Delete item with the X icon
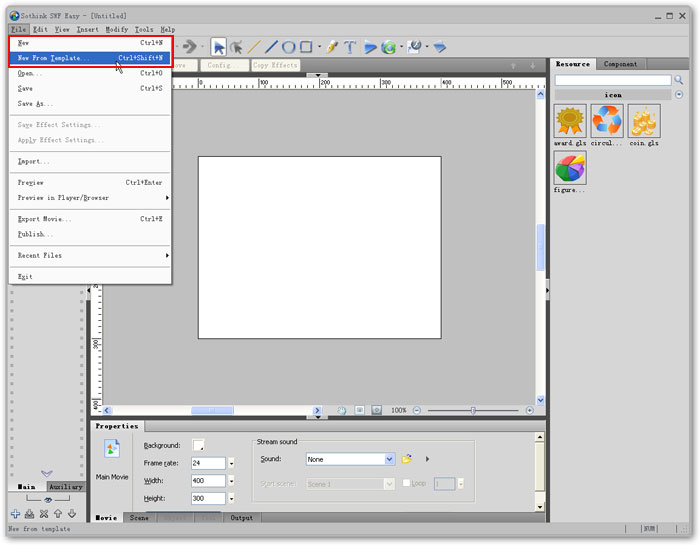700x545 pixels. click(44, 514)
